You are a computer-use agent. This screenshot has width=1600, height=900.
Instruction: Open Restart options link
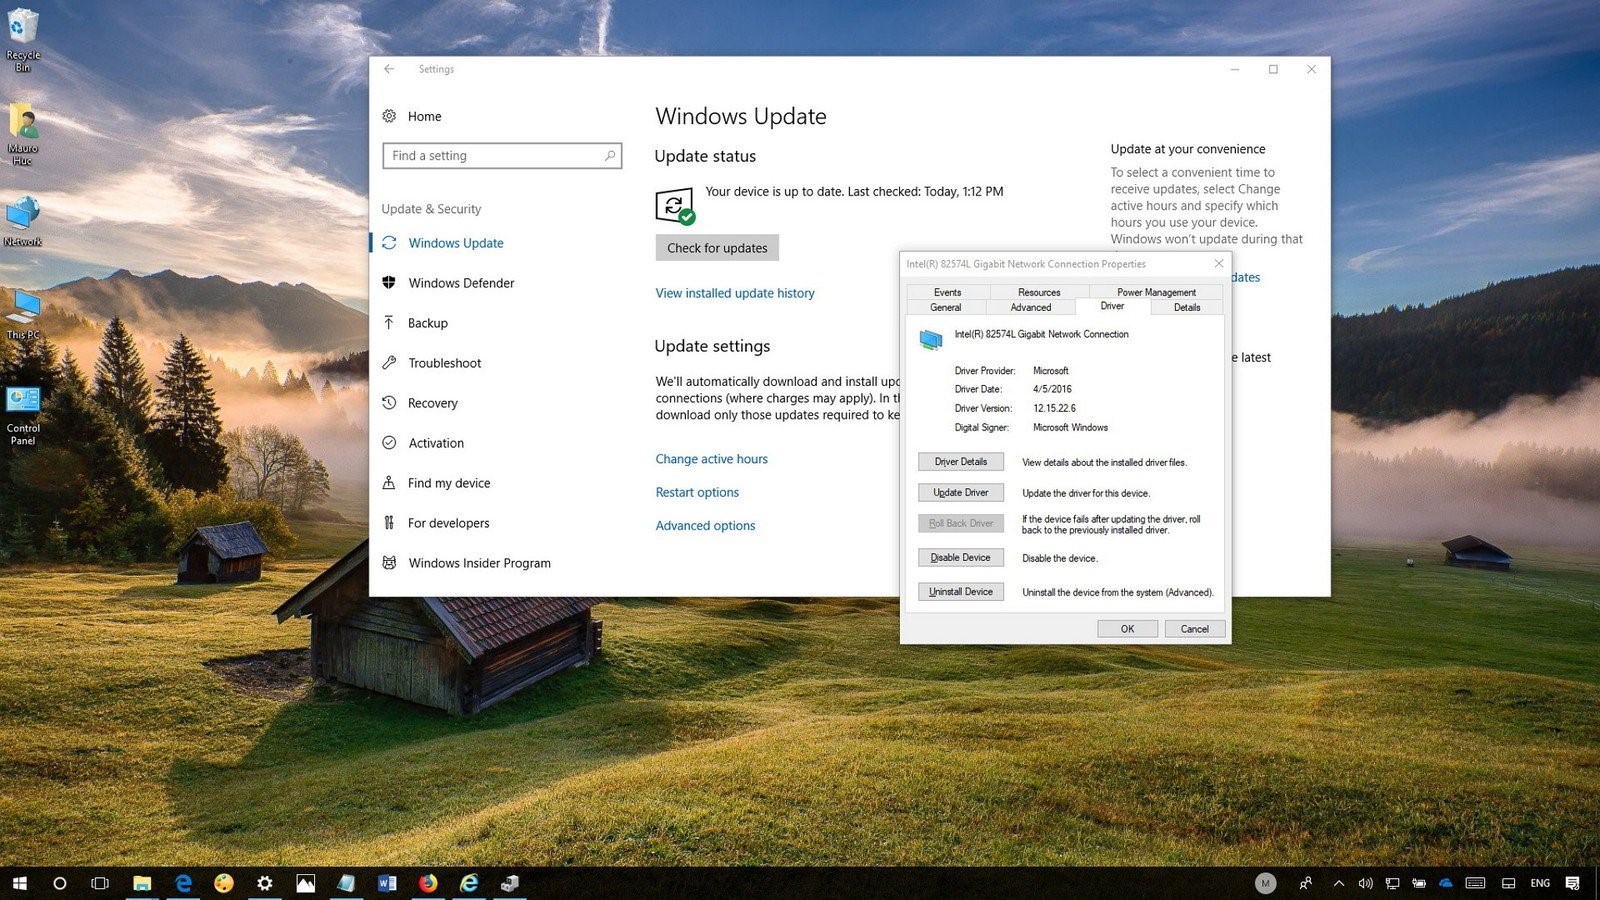click(697, 492)
